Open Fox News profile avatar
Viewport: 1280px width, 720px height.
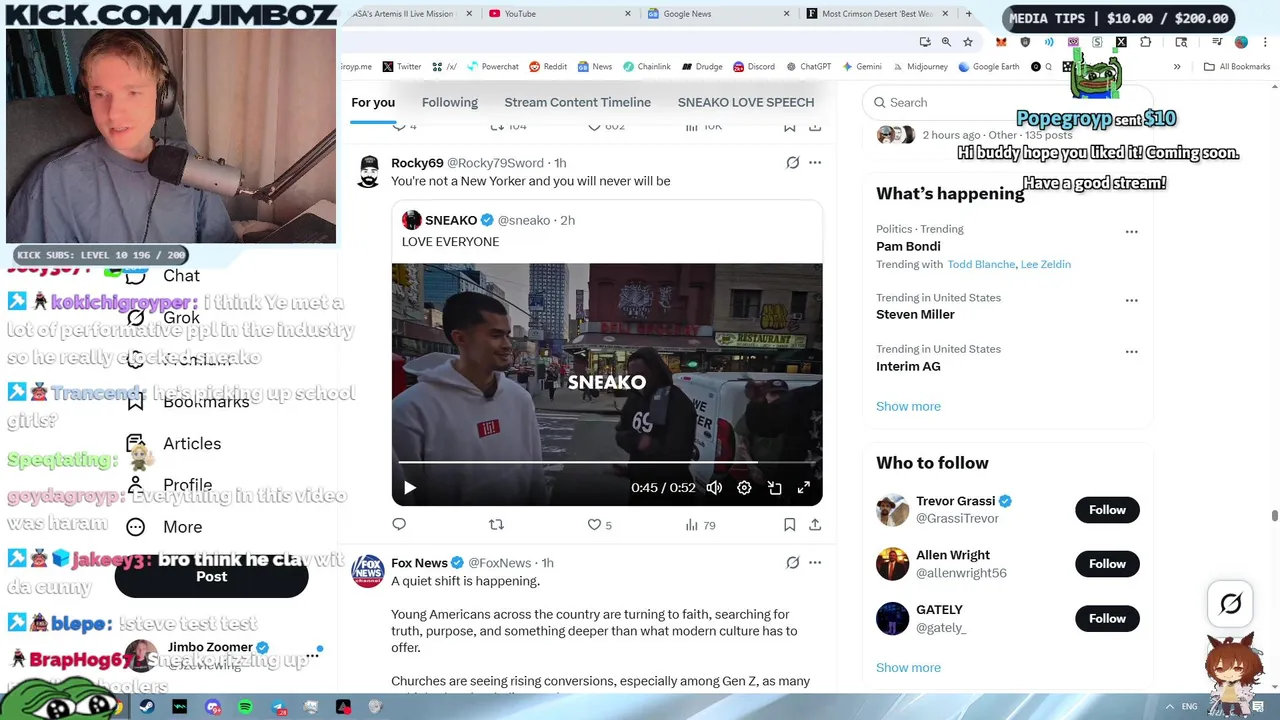[x=368, y=570]
